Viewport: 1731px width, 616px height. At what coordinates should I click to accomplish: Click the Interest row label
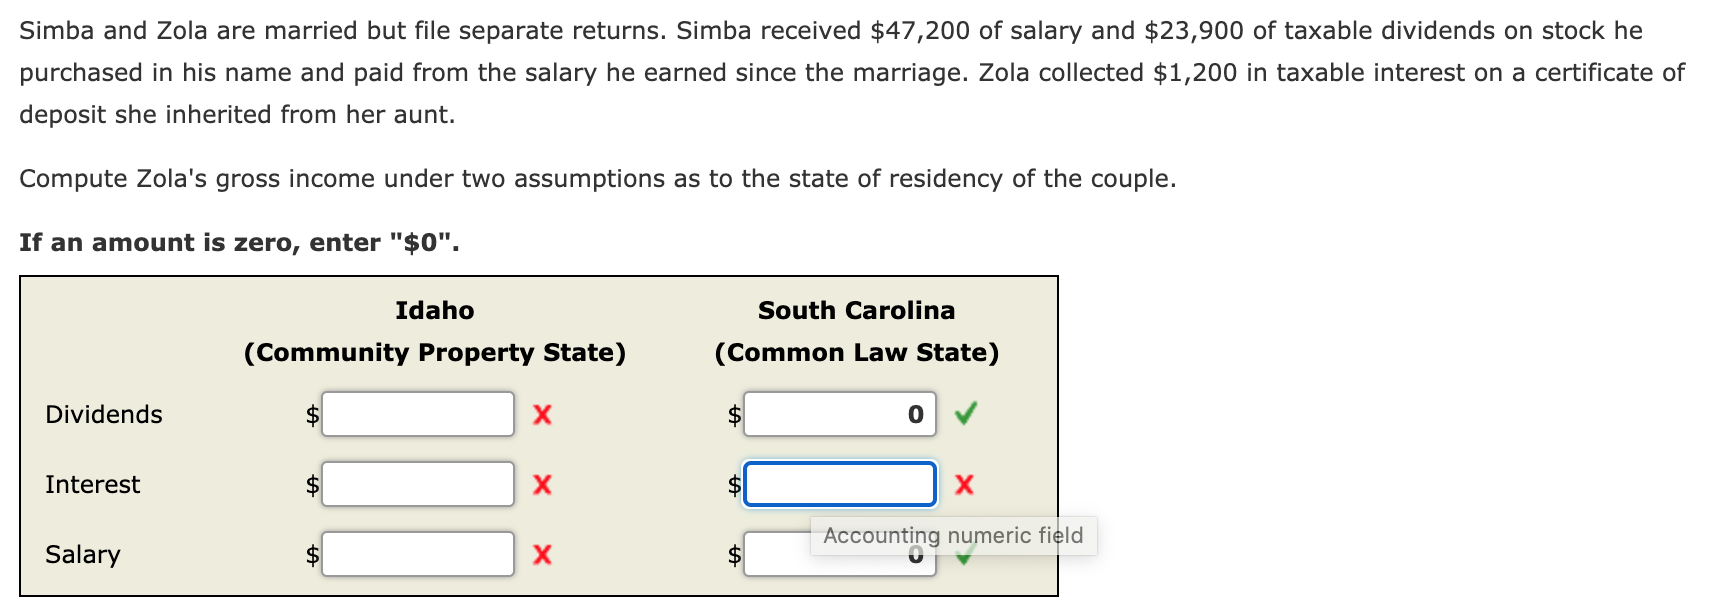point(93,485)
